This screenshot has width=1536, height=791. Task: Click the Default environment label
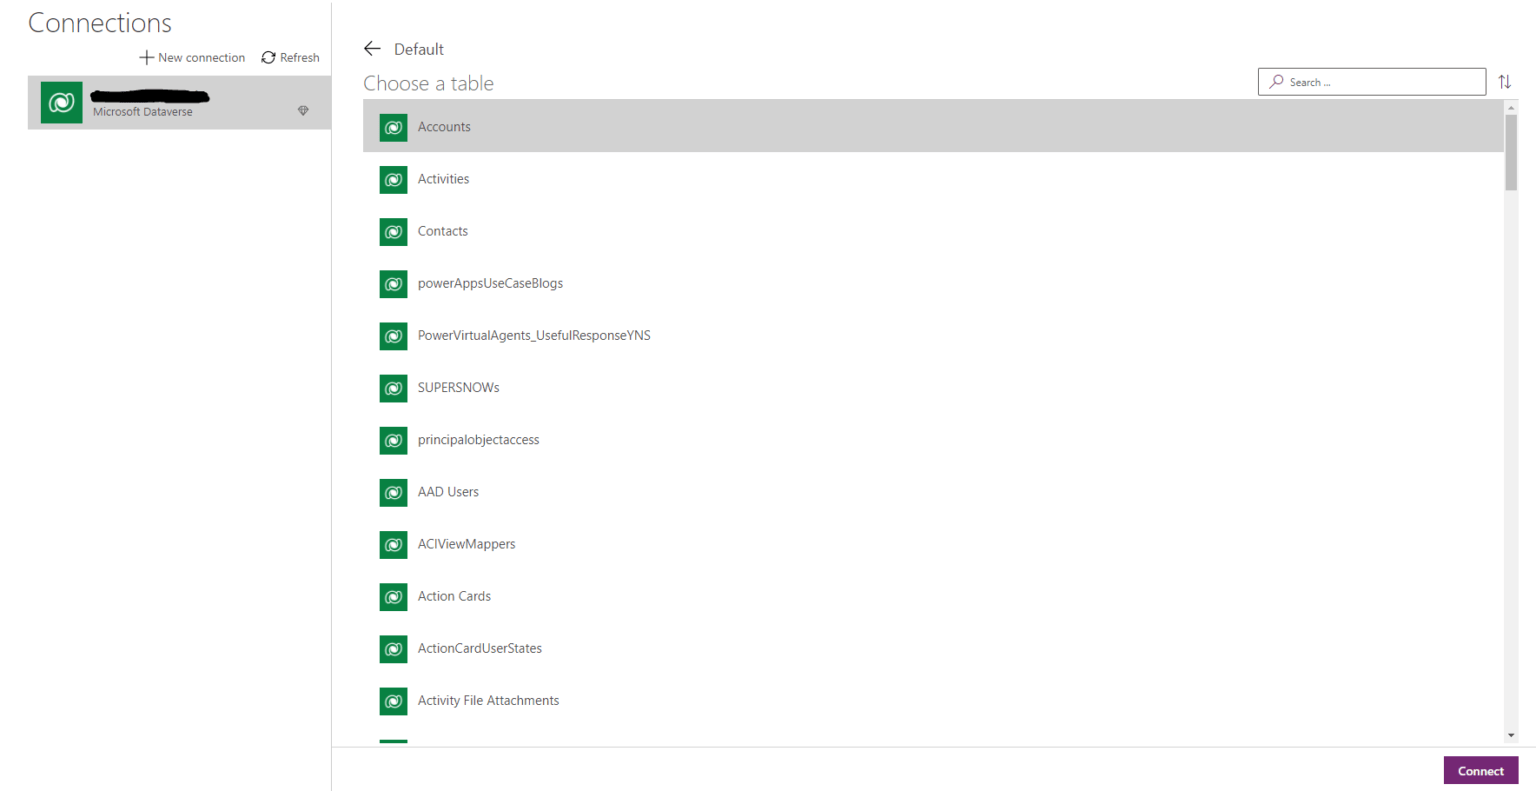pyautogui.click(x=418, y=49)
